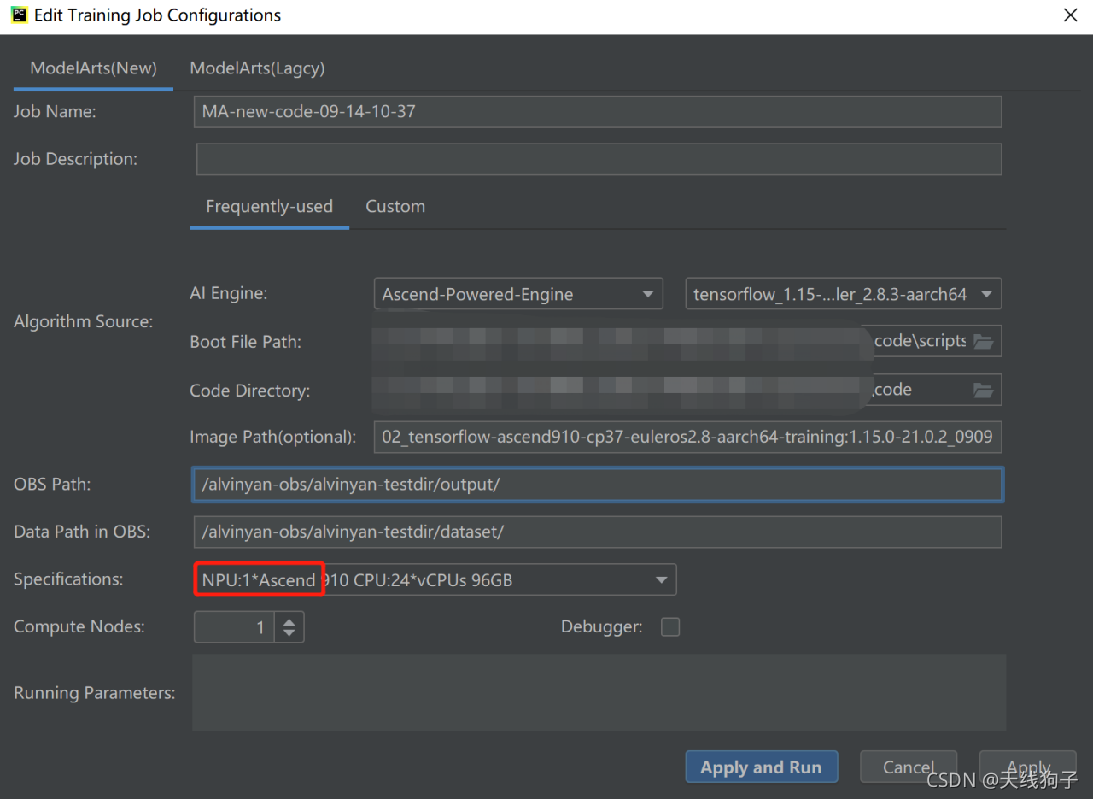Click the 'Debugger:' label
The image size is (1094, 799).
click(x=601, y=627)
